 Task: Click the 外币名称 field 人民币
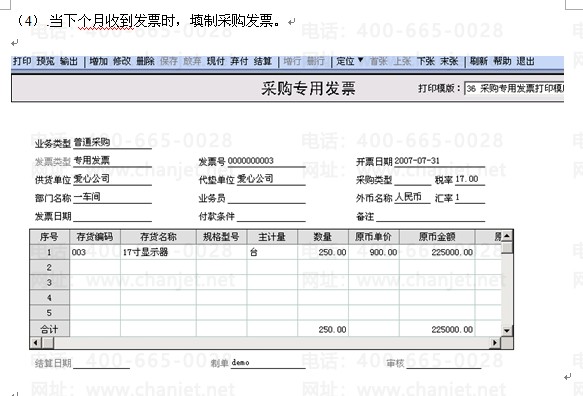tap(413, 197)
